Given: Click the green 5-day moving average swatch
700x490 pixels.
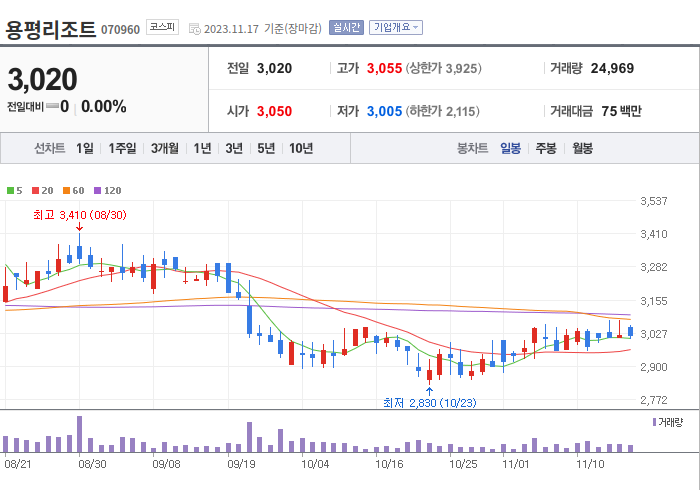Looking at the screenshot, I should click(10, 191).
